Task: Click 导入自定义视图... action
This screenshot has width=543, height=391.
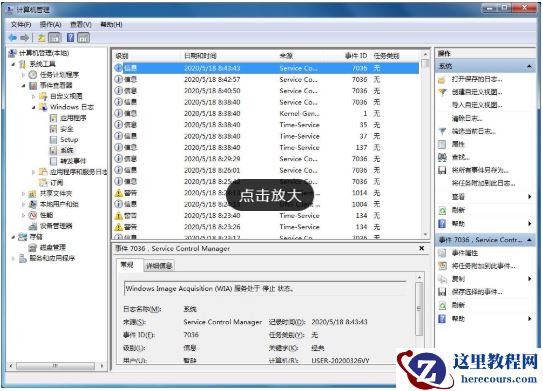Action: [477, 105]
